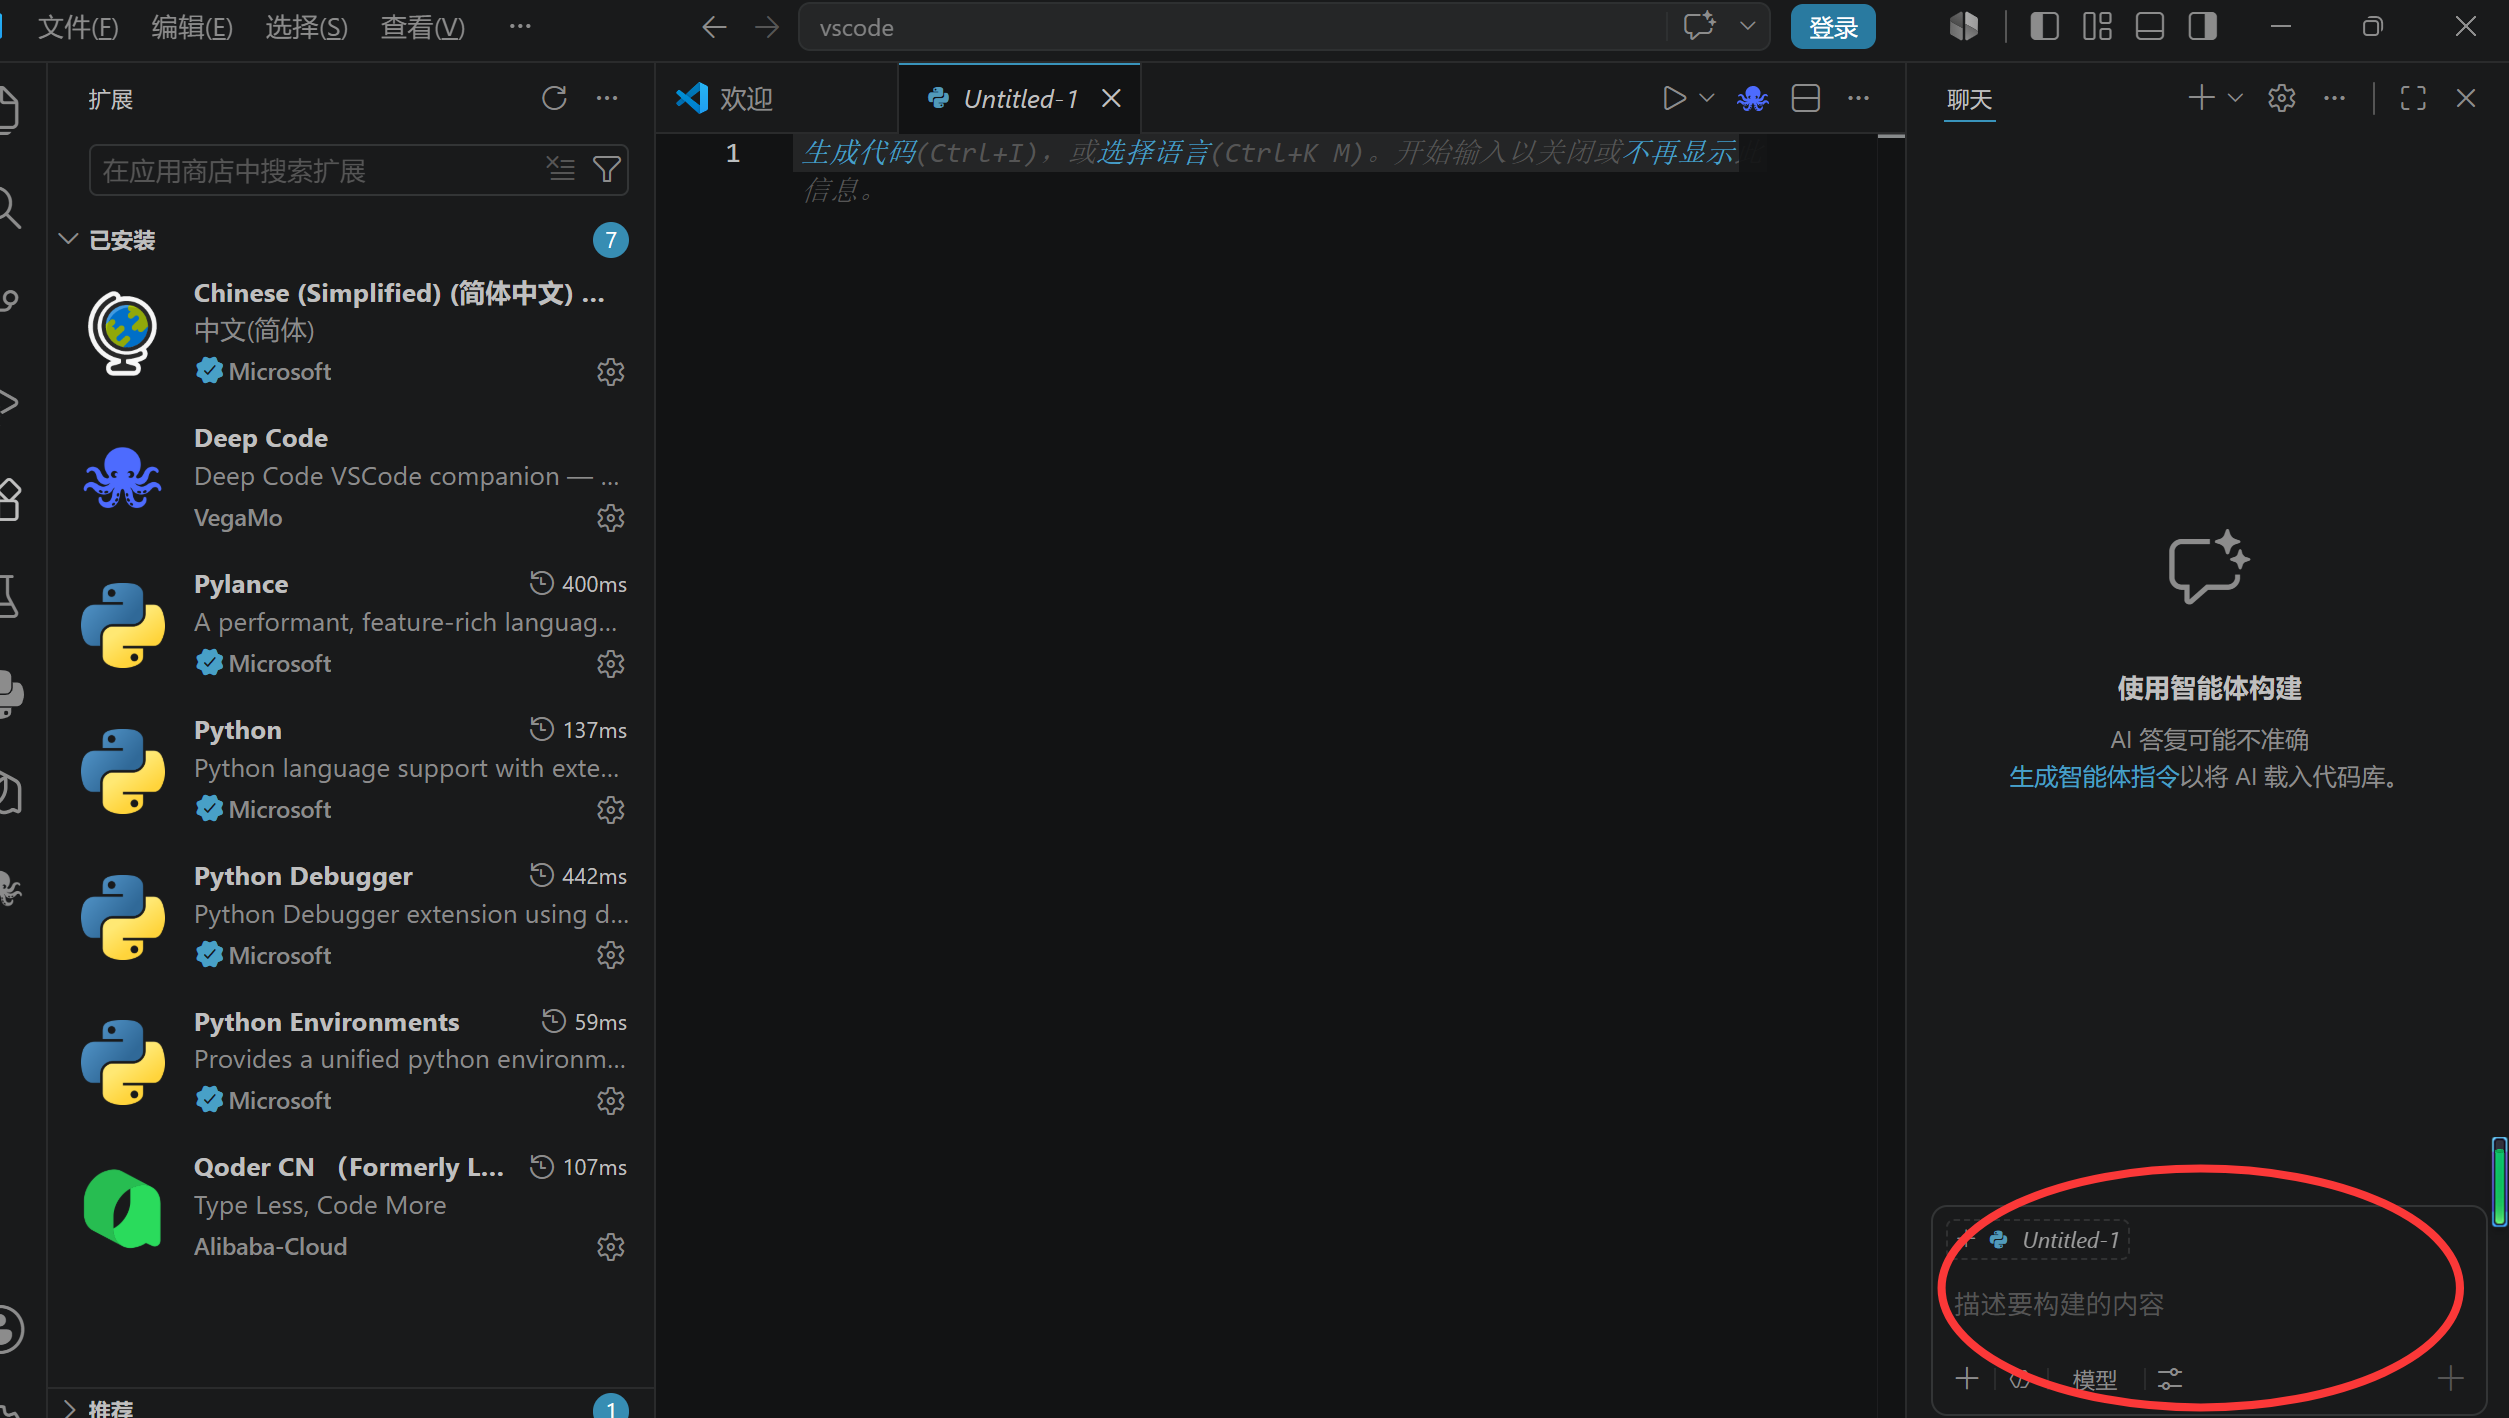Start a new chat with the plus icon
This screenshot has width=2509, height=1418.
(2201, 98)
